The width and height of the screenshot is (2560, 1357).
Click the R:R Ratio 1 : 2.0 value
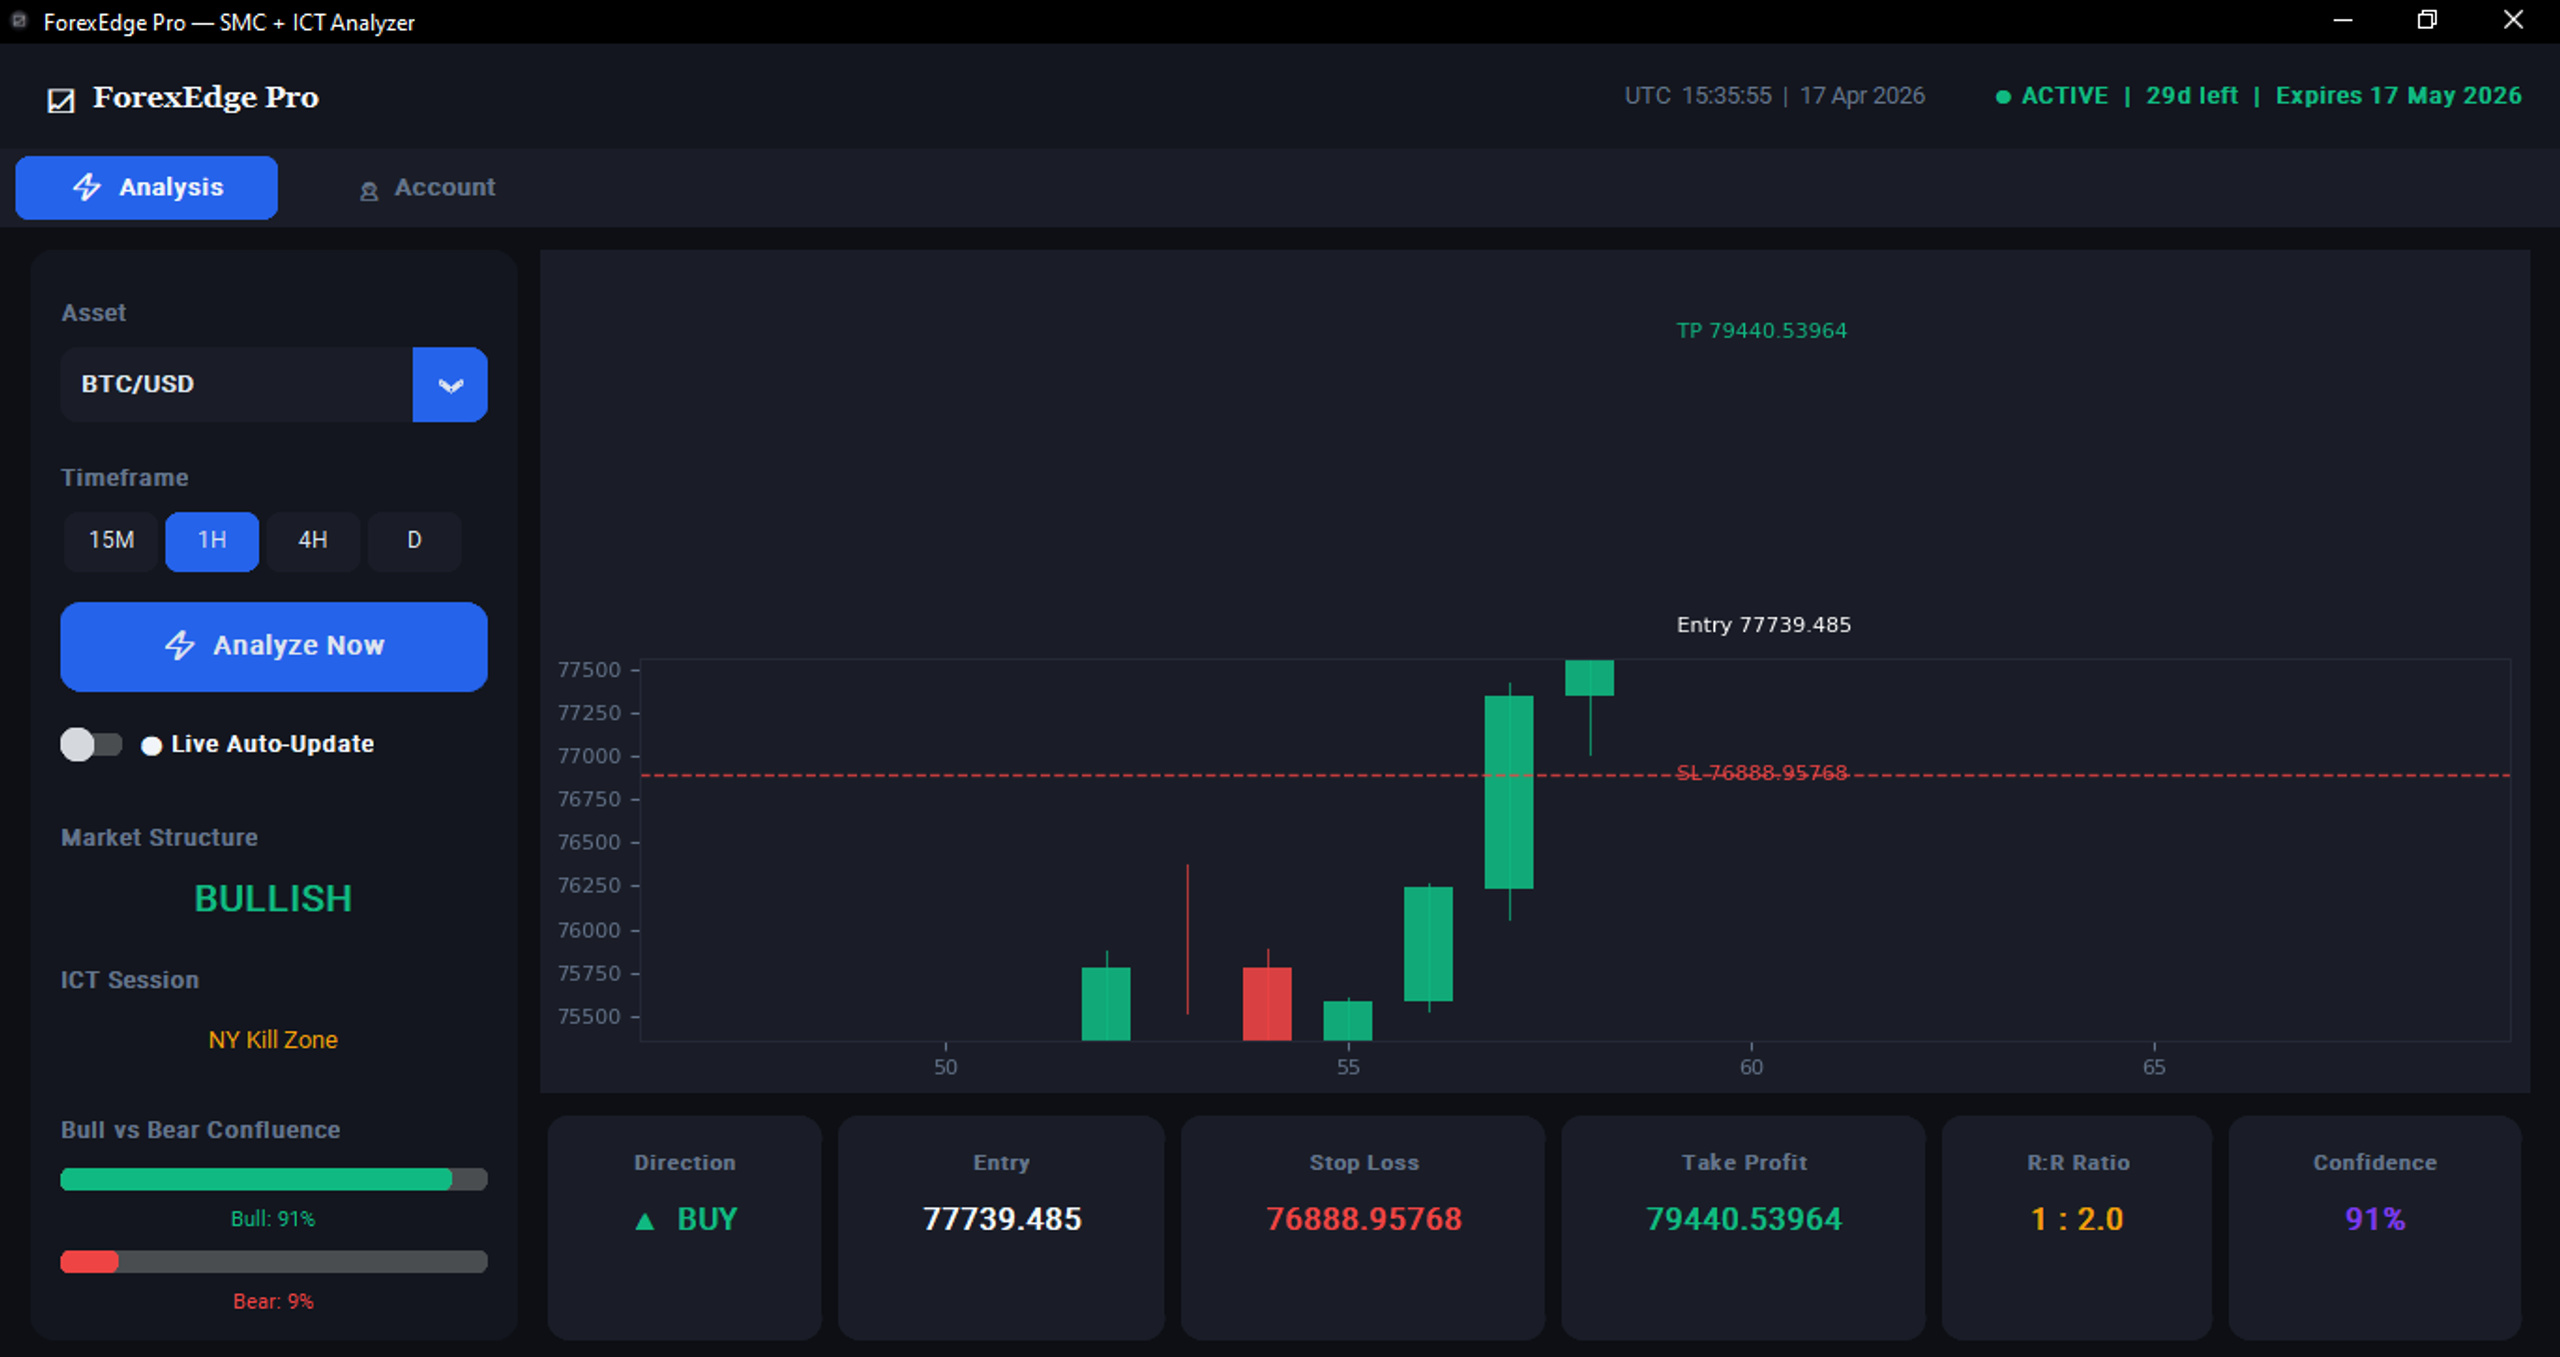coord(2077,1220)
